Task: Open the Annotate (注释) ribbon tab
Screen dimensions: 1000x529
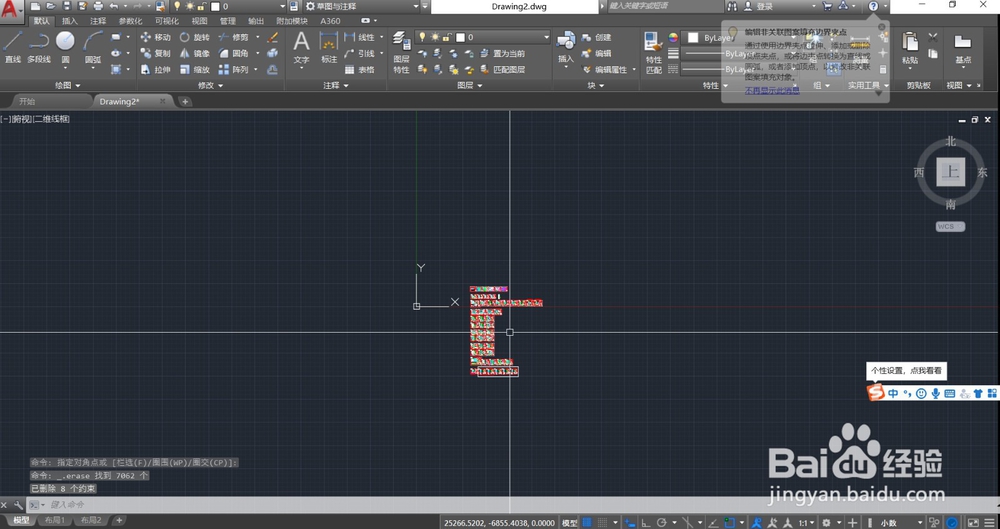Action: pos(98,21)
